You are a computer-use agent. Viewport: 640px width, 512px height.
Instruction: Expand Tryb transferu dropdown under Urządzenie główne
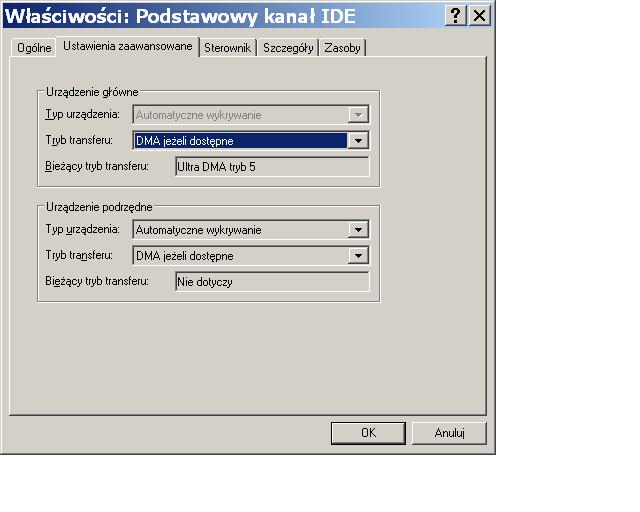pos(359,141)
